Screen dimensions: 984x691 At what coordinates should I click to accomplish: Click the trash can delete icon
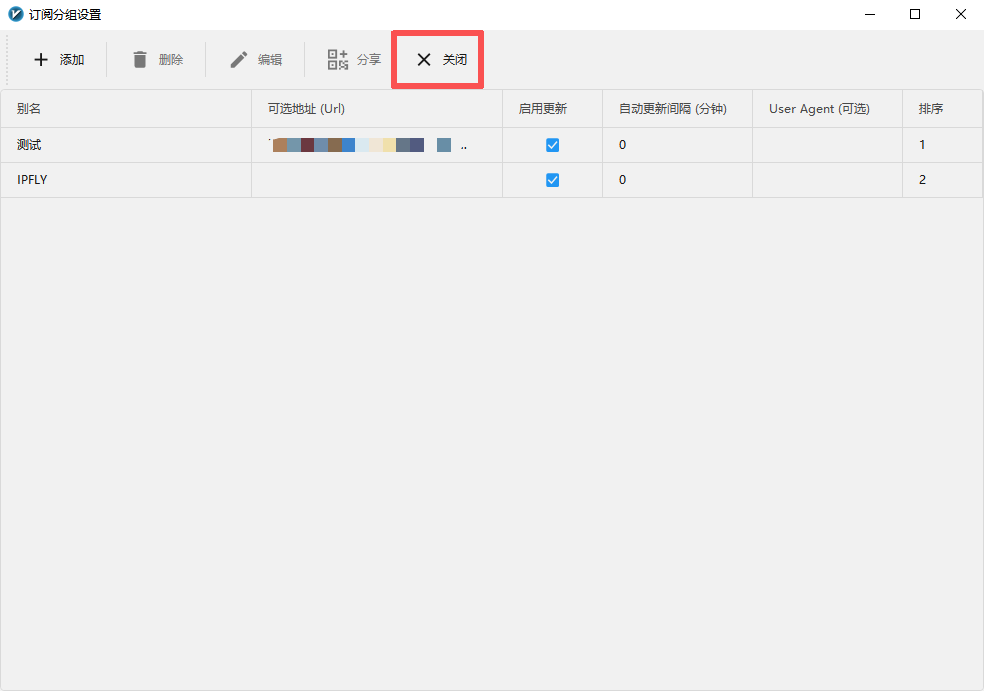[x=140, y=60]
